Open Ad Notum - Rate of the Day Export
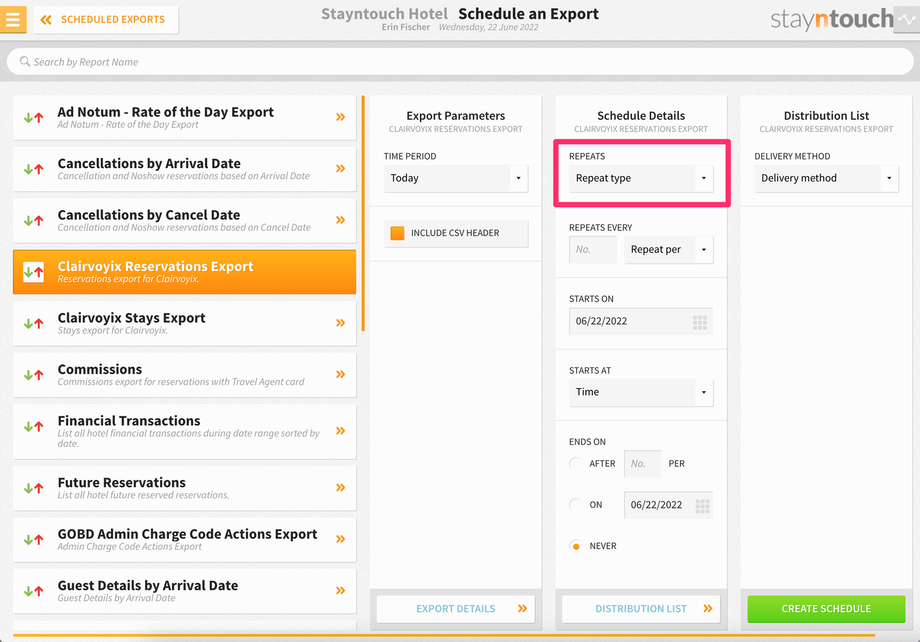Image resolution: width=920 pixels, height=642 pixels. pyautogui.click(x=184, y=117)
